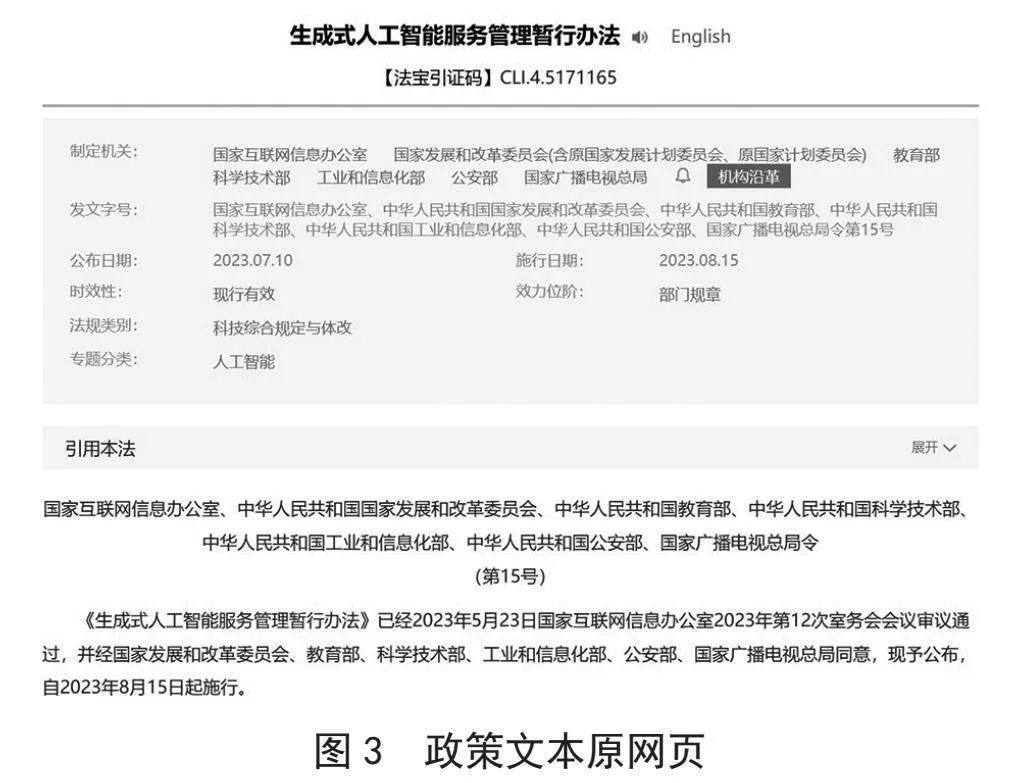Select 科学技术部 in issuing agencies
The width and height of the screenshot is (1010, 783).
[252, 177]
